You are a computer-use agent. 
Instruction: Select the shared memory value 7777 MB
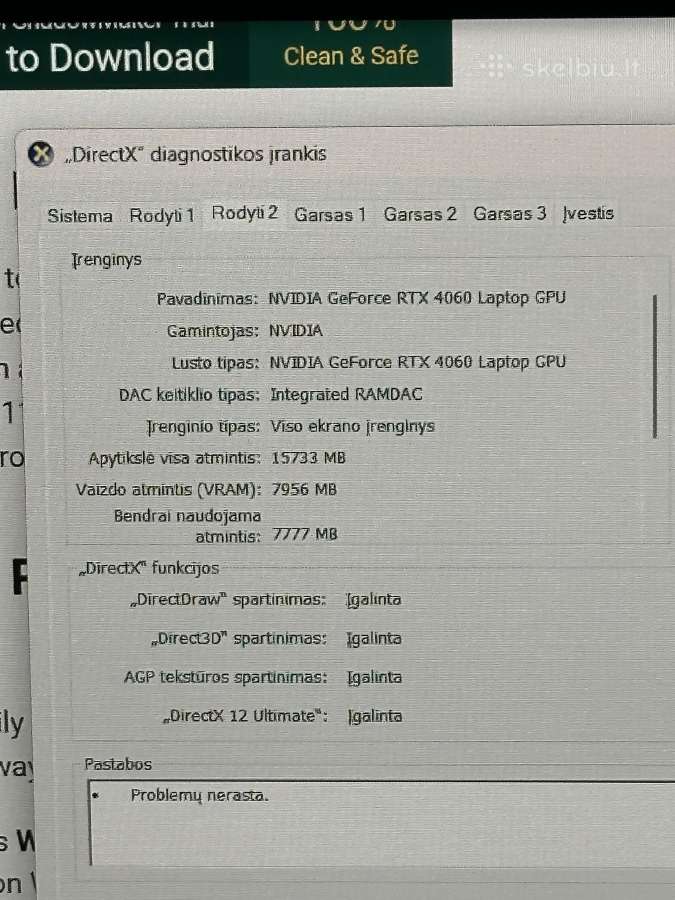(305, 534)
